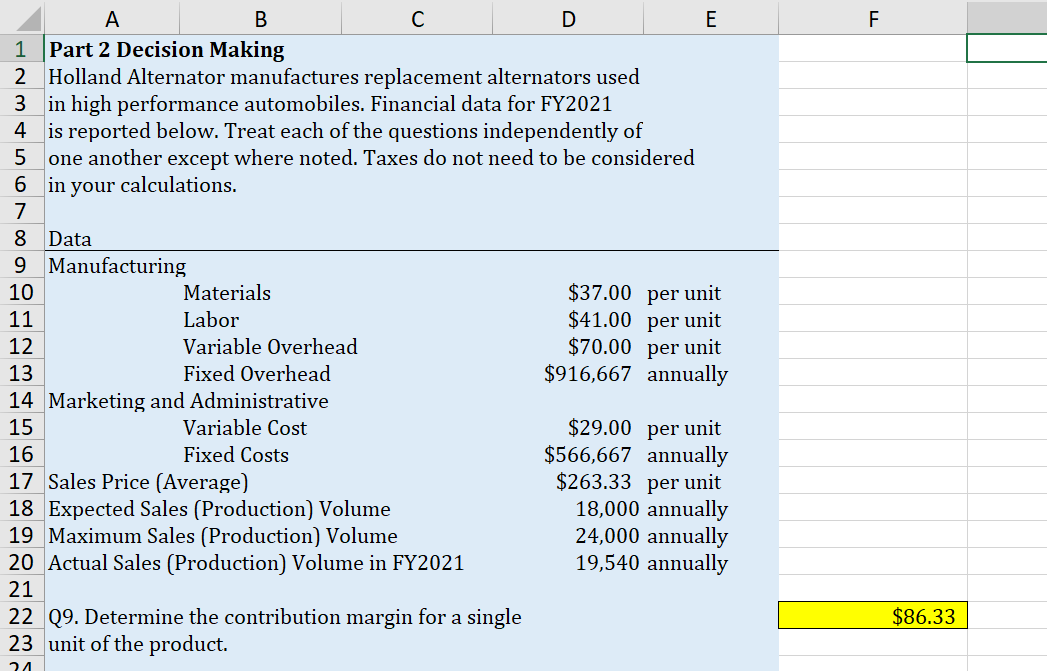Select row header 13
The width and height of the screenshot is (1047, 671).
pyautogui.click(x=22, y=373)
